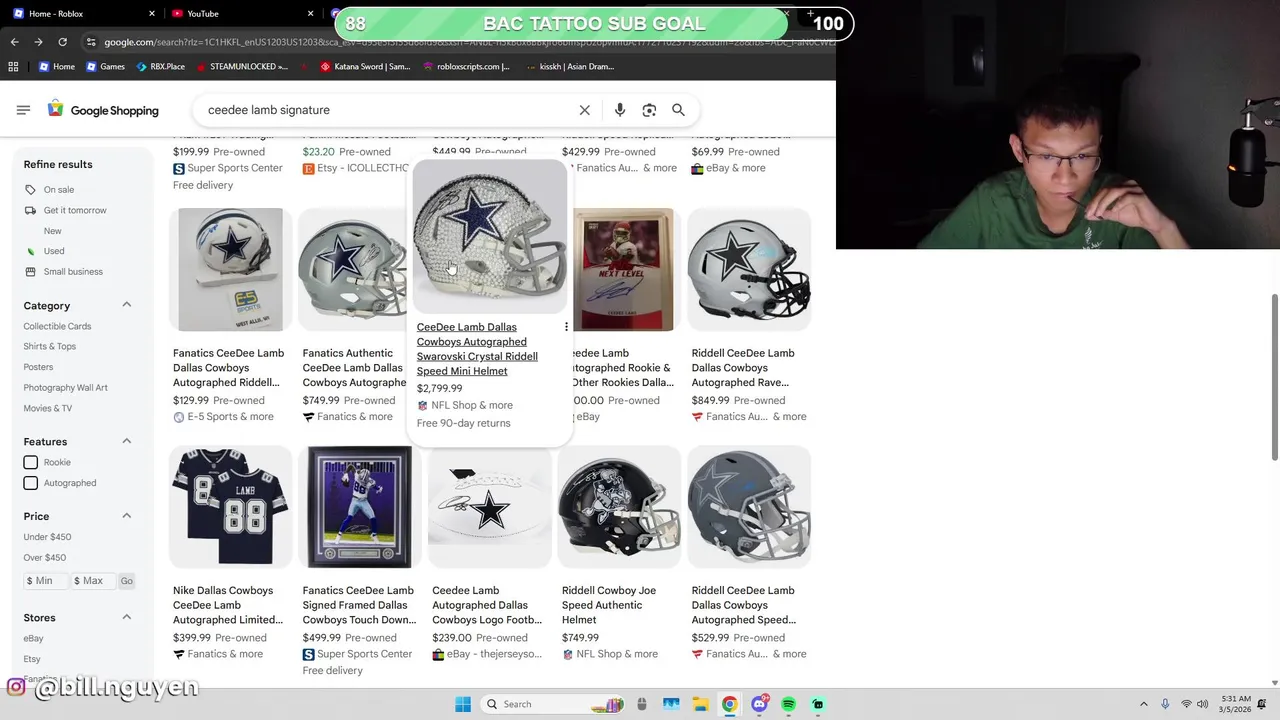Open the Katana Sword bookmark
This screenshot has width=1280, height=720.
point(365,67)
